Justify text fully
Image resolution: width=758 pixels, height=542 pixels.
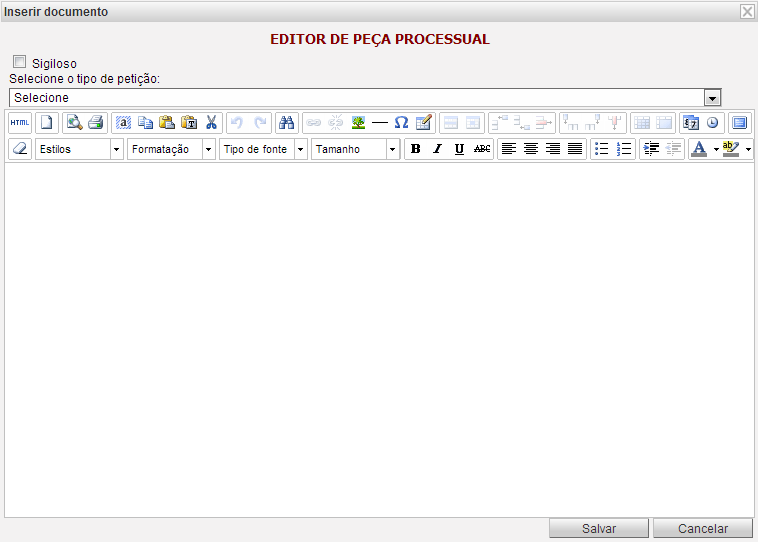click(x=575, y=149)
